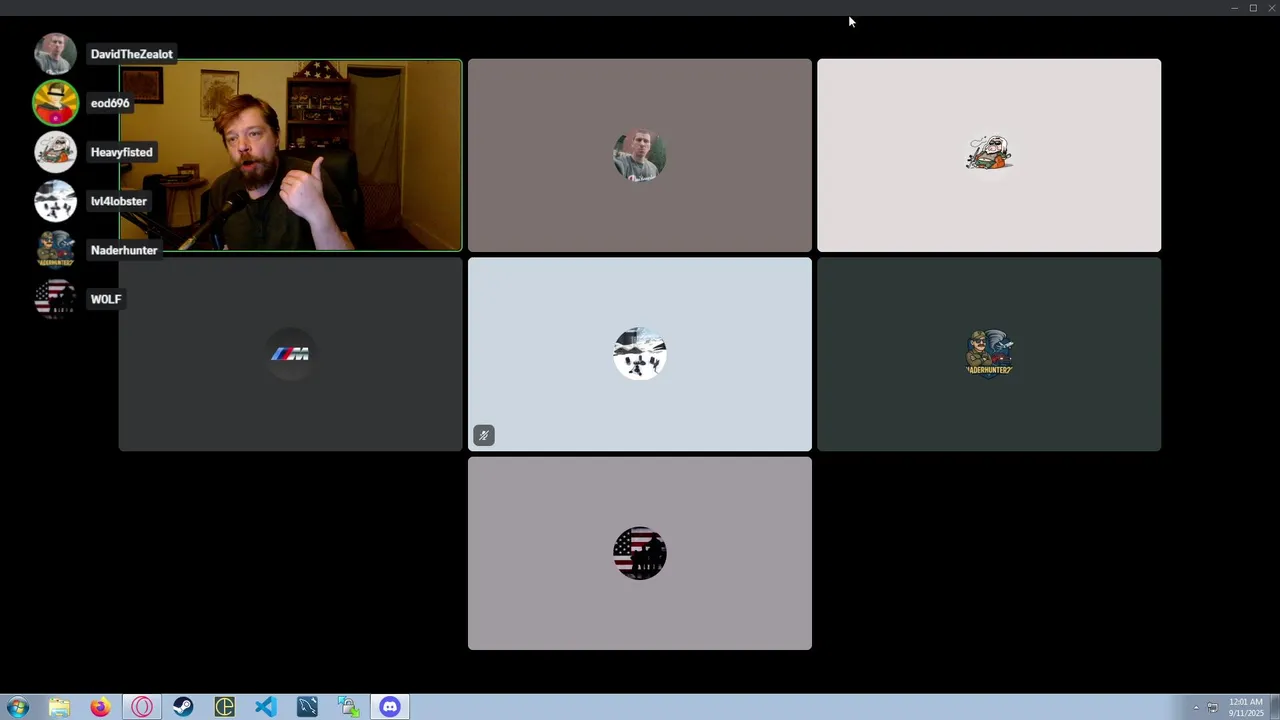Open File Explorer from the taskbar
The image size is (1280, 720).
59,707
